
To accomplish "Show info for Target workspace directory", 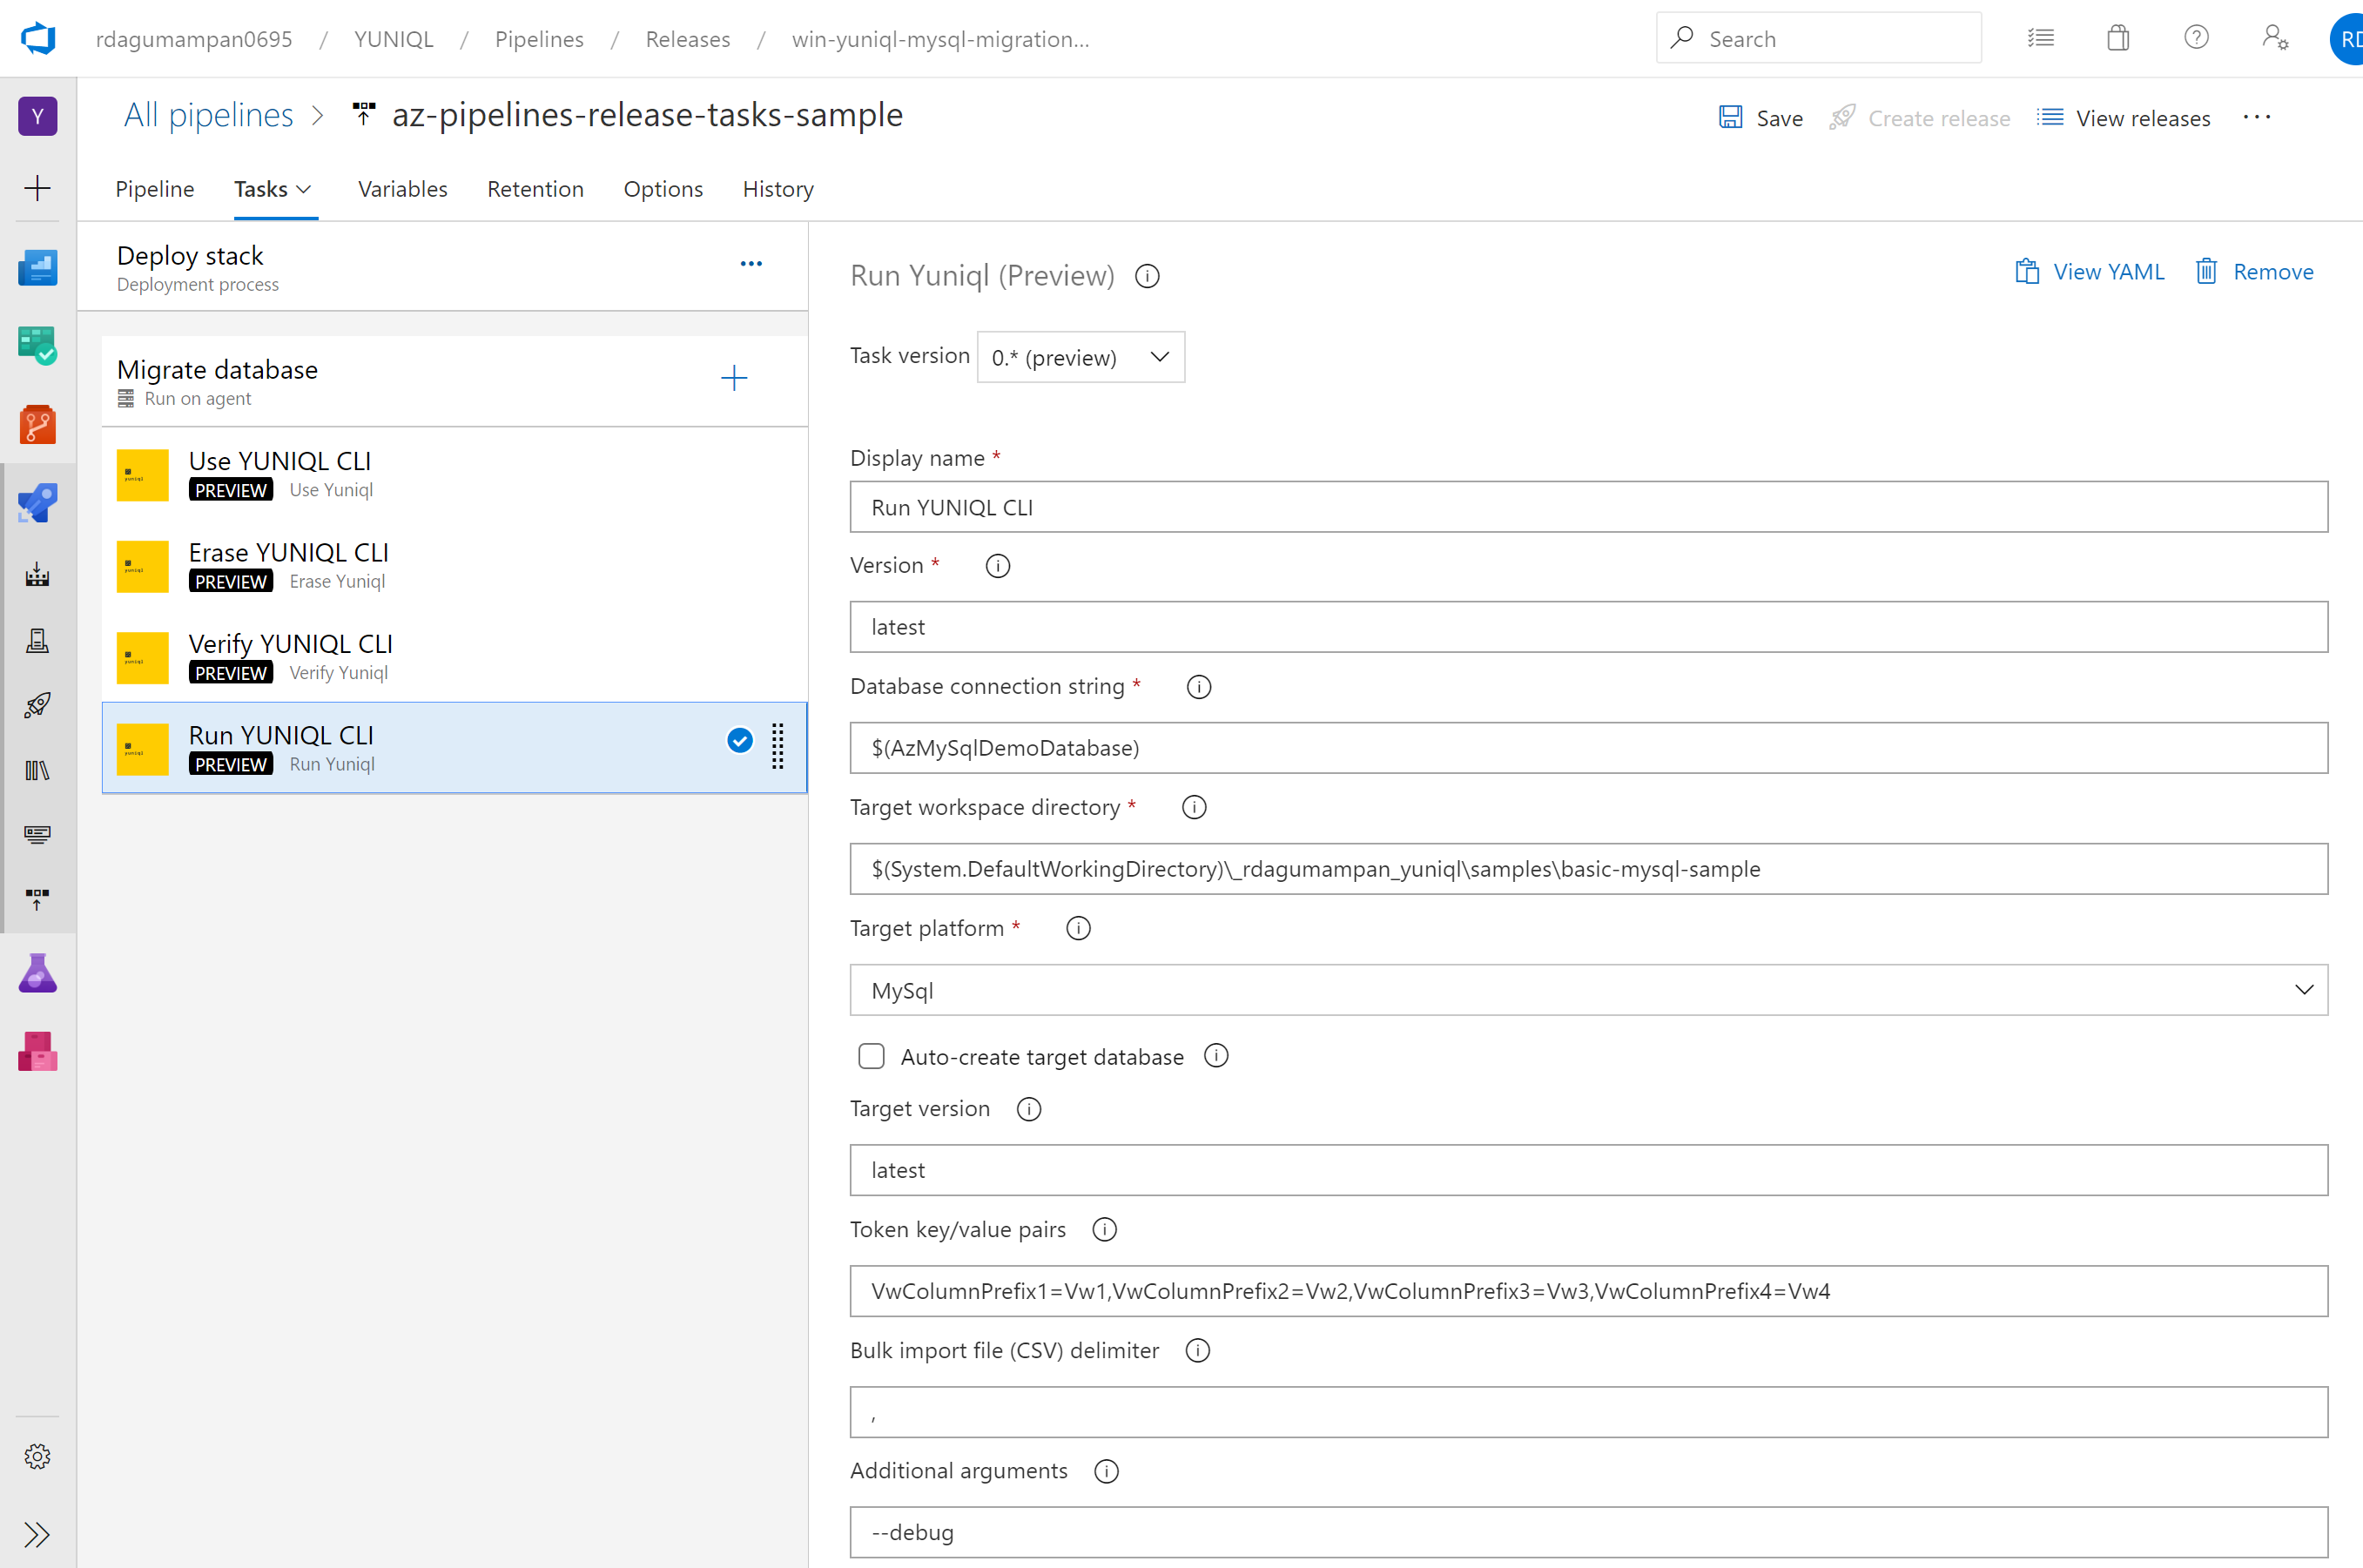I will click(1194, 807).
